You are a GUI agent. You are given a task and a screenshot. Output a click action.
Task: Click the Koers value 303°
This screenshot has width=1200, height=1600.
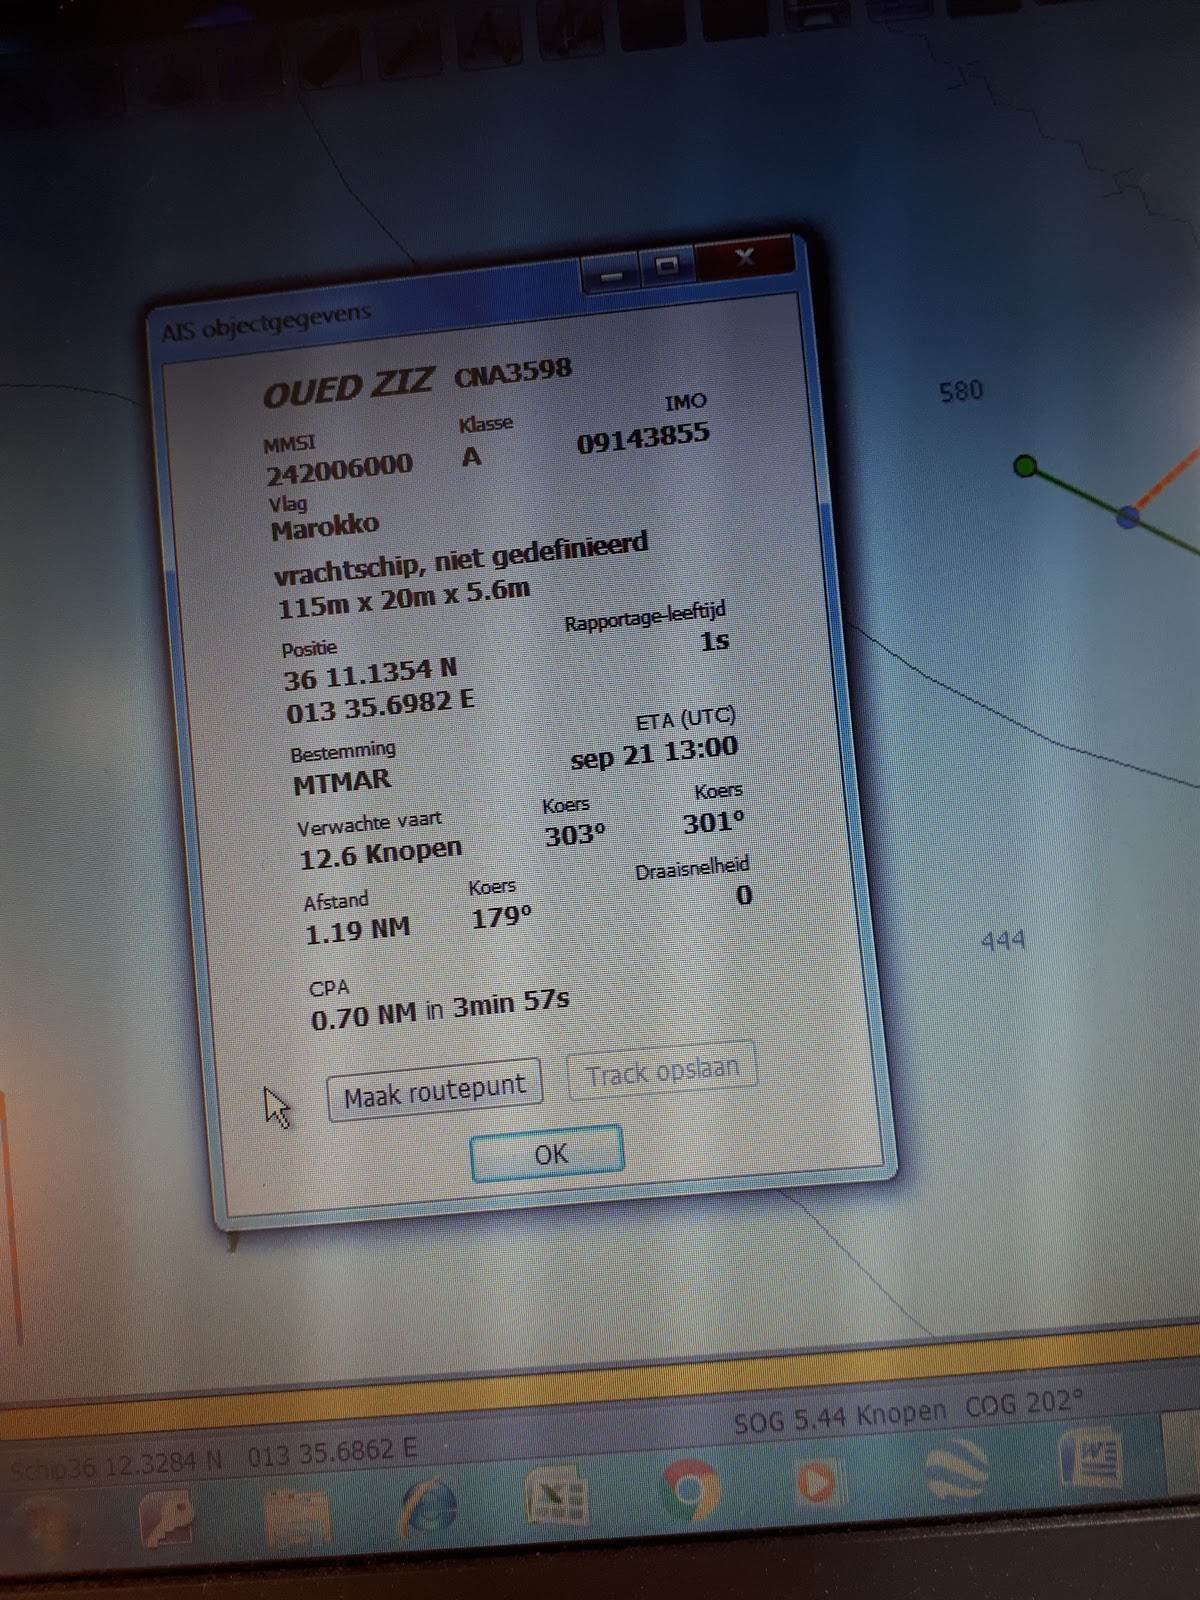point(575,833)
